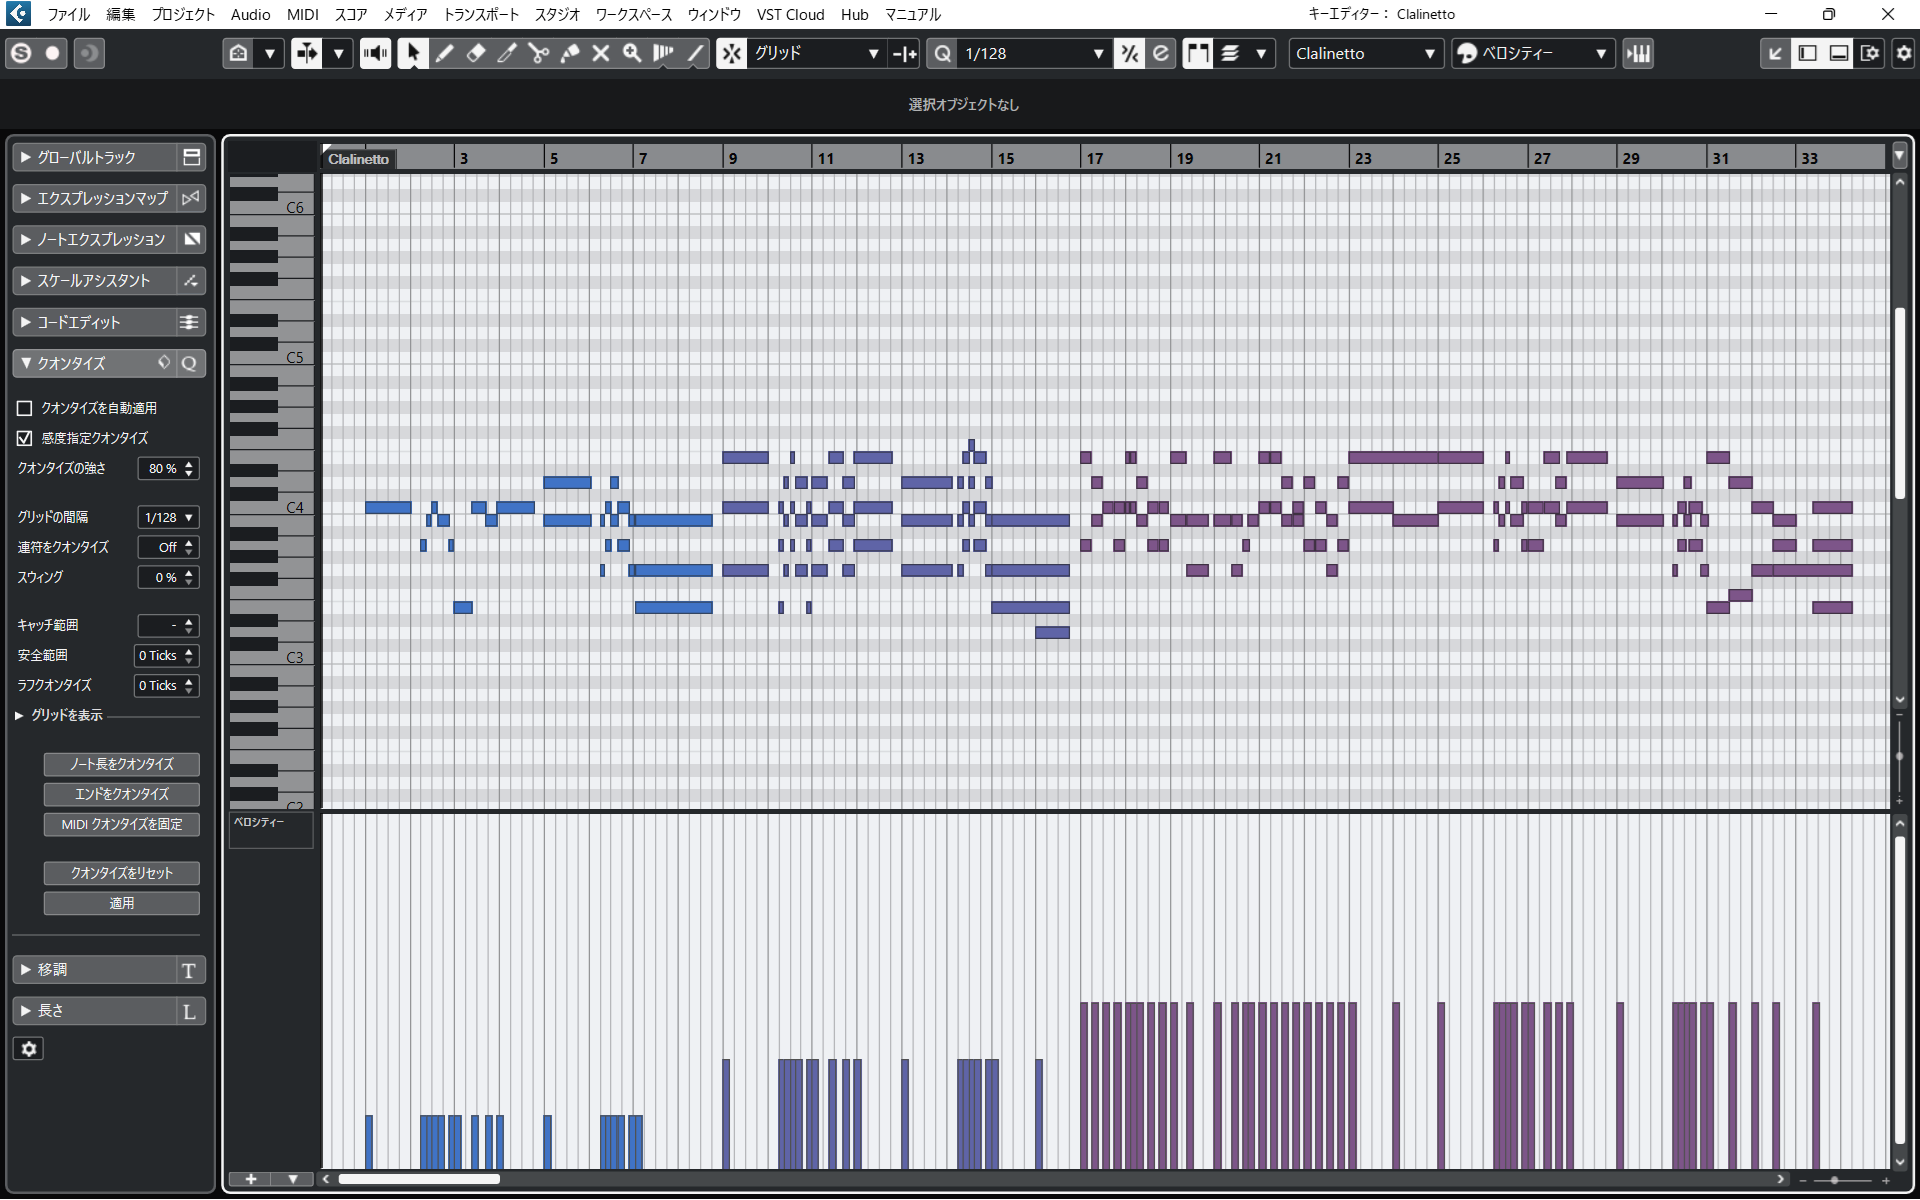Viewport: 1920px width, 1200px height.
Task: Expand the コードエディット section
Action: 95,322
